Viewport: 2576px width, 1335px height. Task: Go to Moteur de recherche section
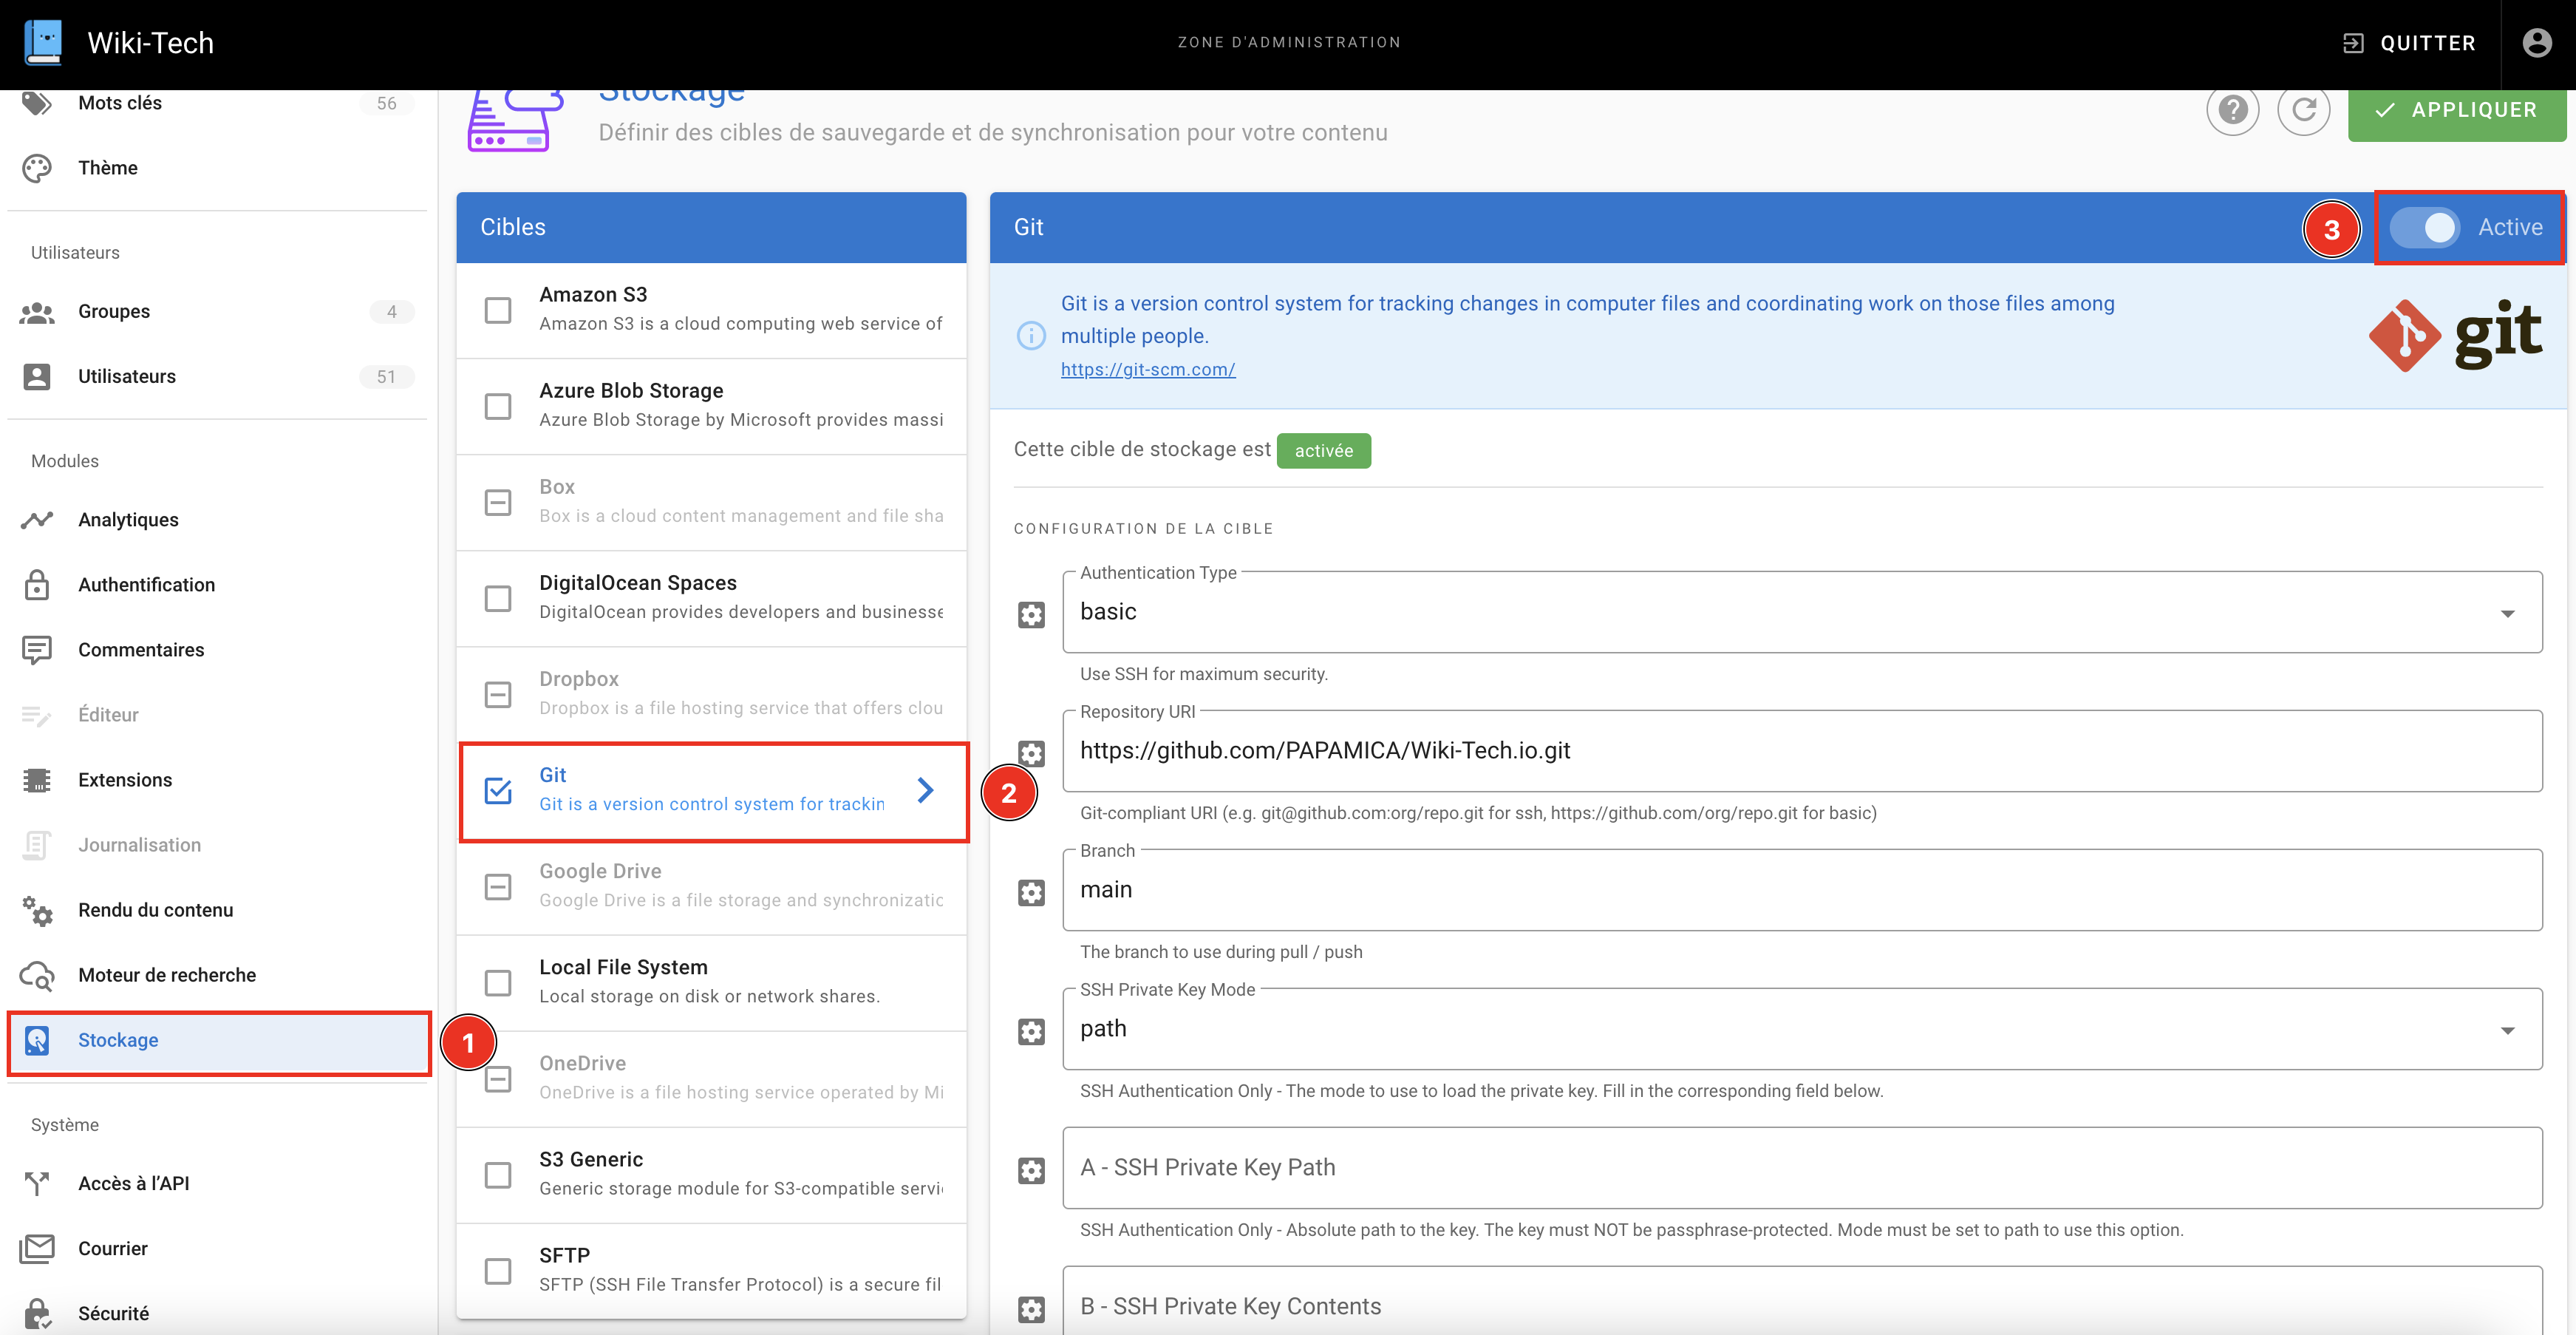(167, 975)
